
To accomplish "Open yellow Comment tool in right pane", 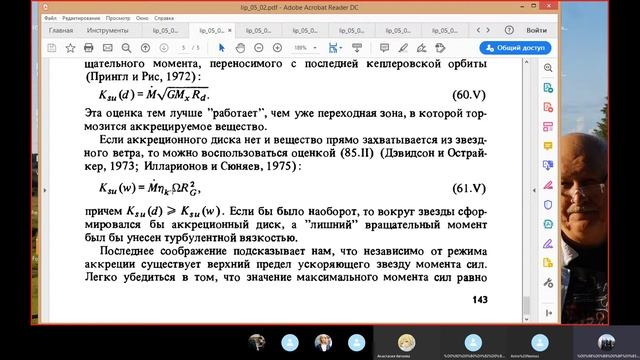I will click(x=548, y=146).
